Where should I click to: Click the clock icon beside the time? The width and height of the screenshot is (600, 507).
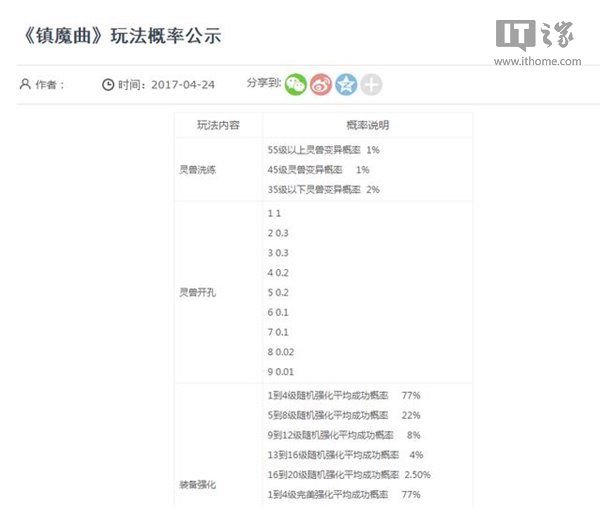[x=108, y=85]
